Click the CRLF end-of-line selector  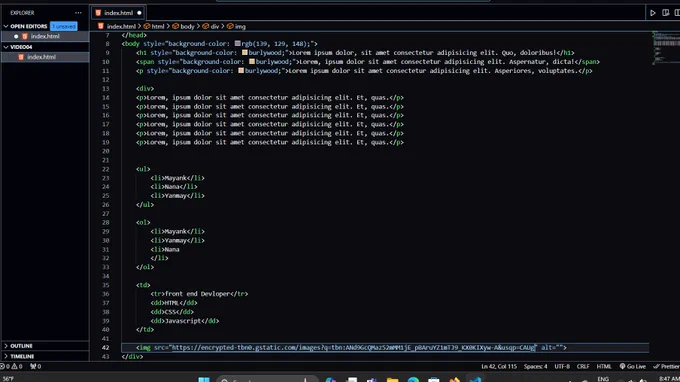(x=583, y=366)
